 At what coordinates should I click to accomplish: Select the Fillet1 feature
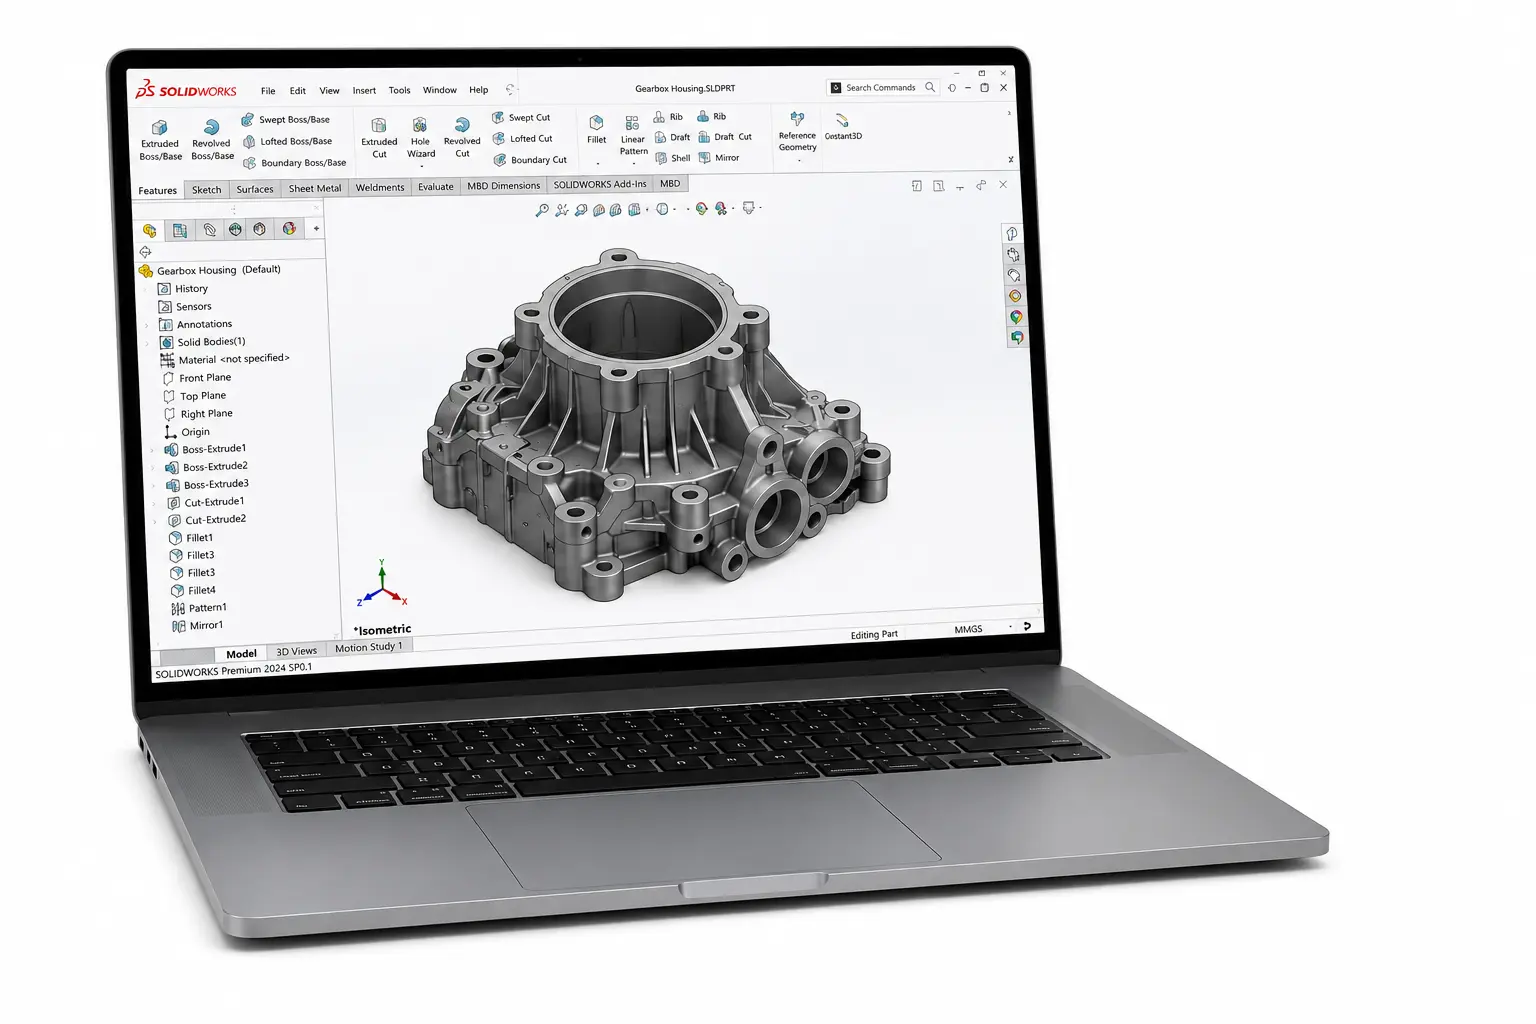pos(191,538)
